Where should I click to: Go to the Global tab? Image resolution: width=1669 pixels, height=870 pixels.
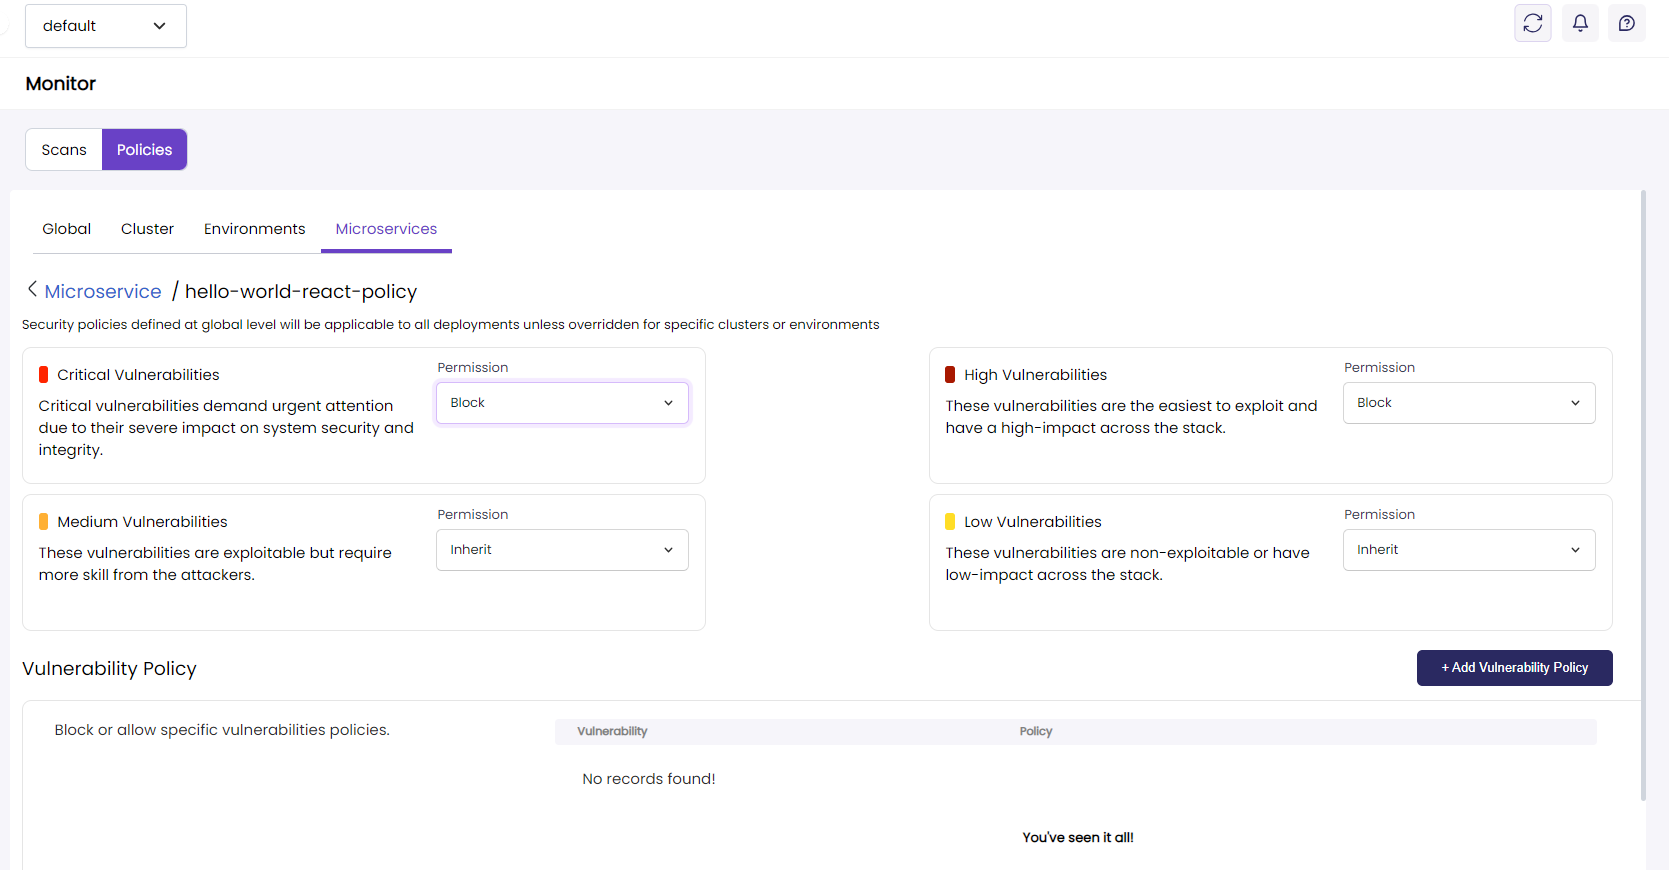(66, 229)
